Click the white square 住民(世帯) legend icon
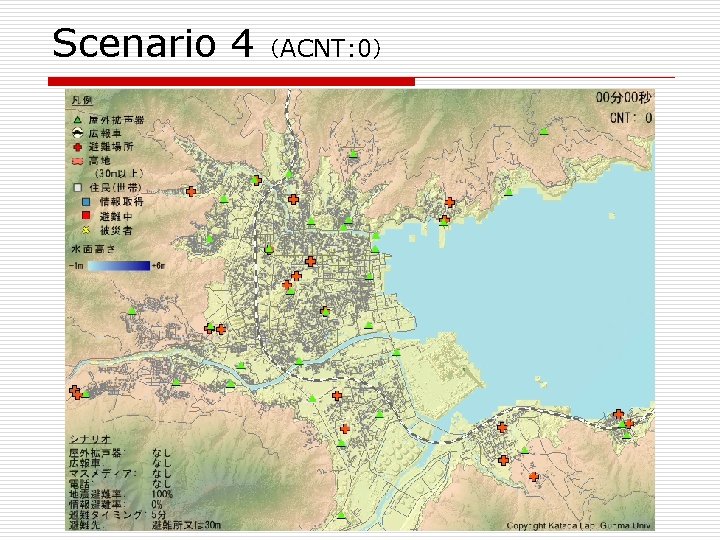This screenshot has height=540, width=720. (78, 187)
